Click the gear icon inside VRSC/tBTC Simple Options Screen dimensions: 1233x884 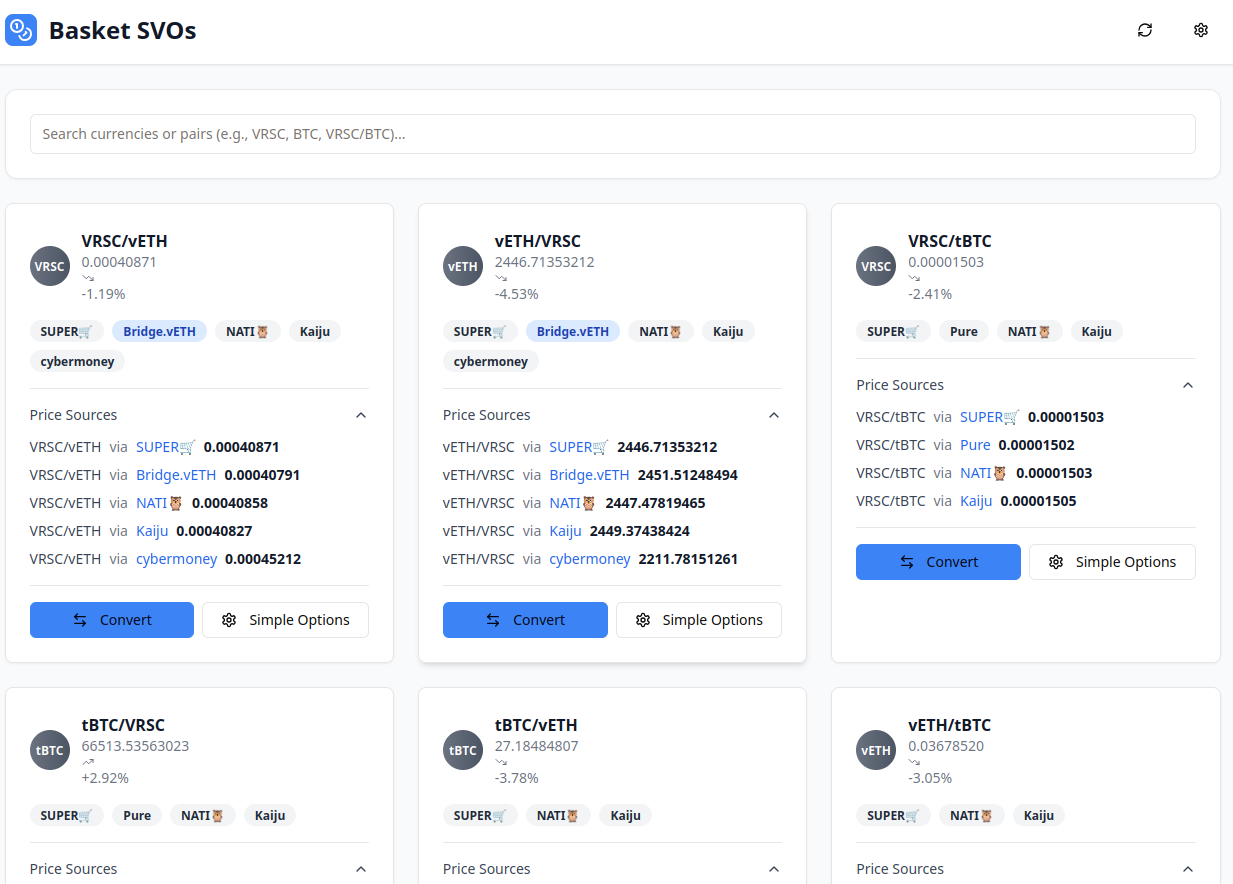pyautogui.click(x=1056, y=562)
